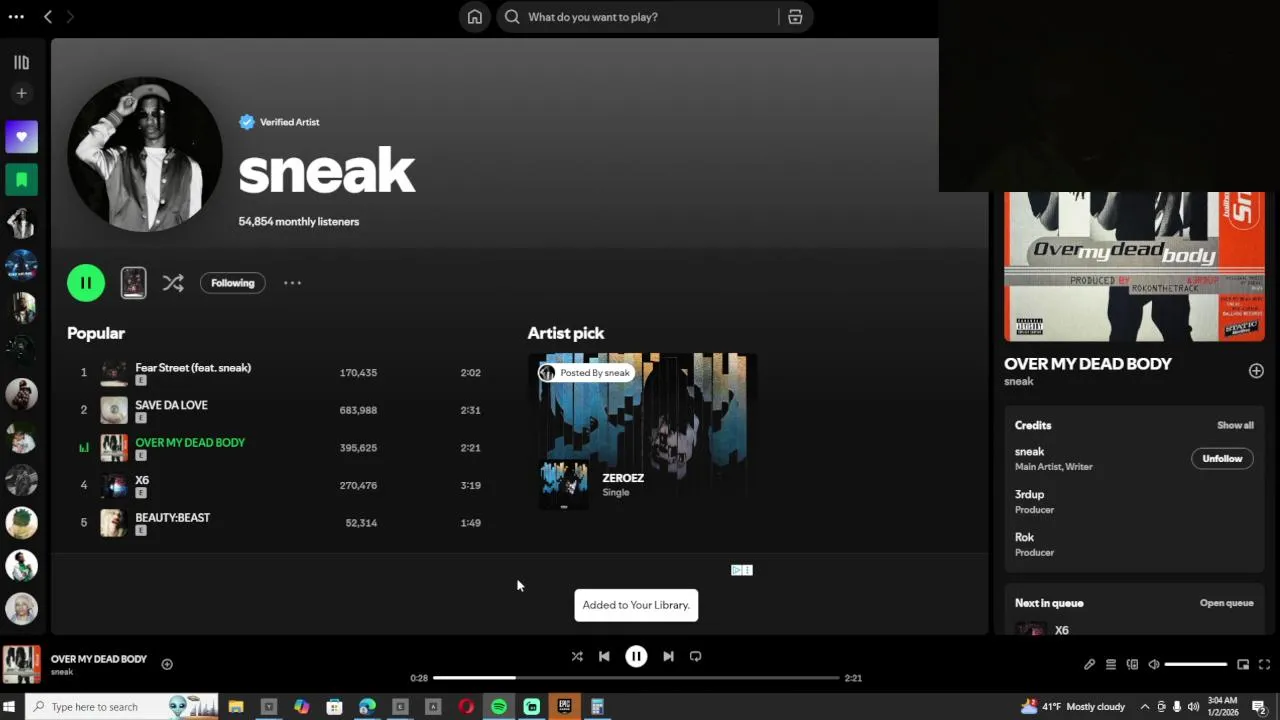Add to playlist icon in now-playing bar
Screen dimensions: 1280x720
(x=167, y=664)
